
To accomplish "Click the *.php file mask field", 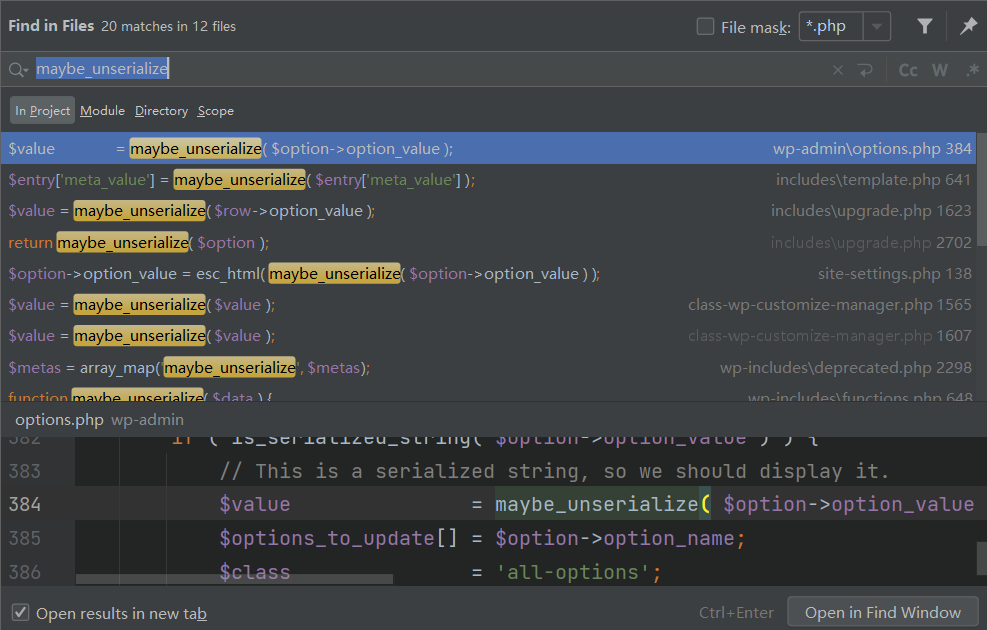I will [831, 27].
